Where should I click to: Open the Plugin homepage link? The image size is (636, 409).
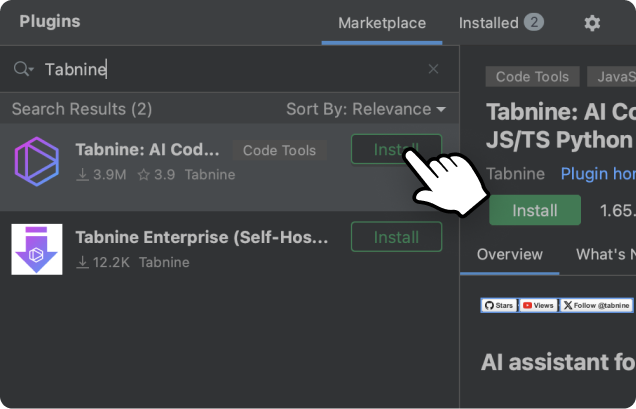(597, 174)
